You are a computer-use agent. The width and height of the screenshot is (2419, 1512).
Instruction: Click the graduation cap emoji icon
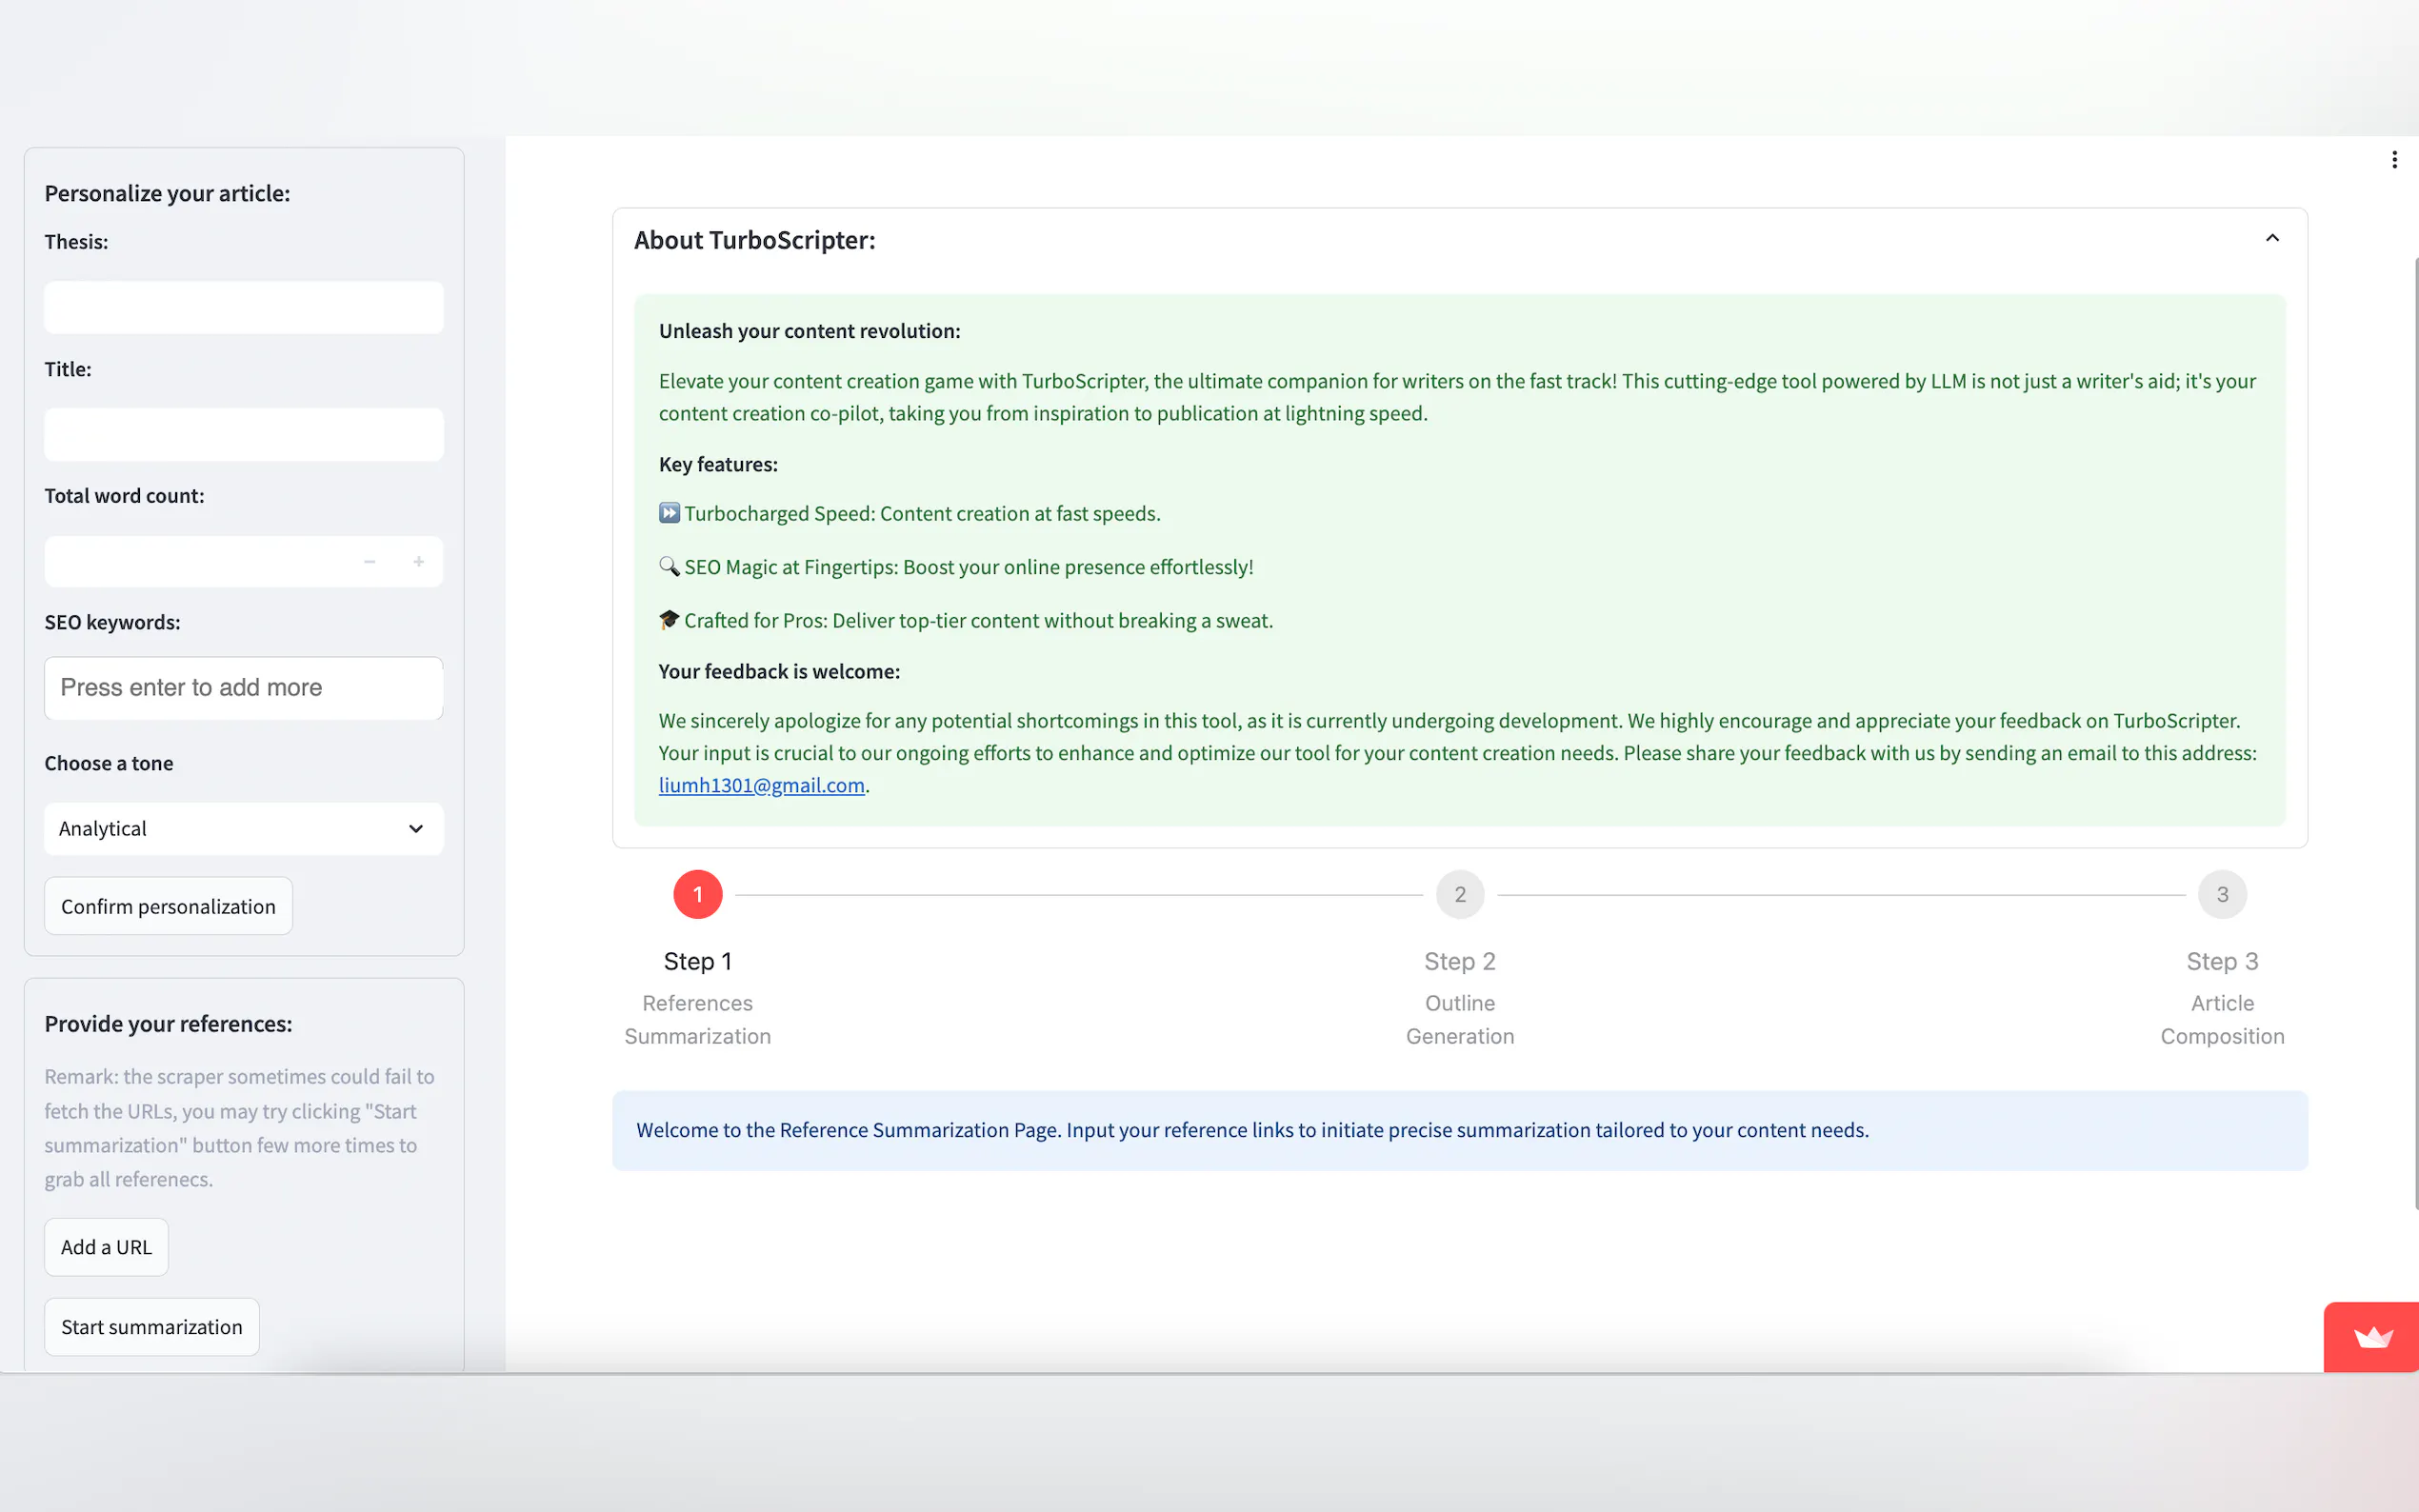tap(669, 620)
